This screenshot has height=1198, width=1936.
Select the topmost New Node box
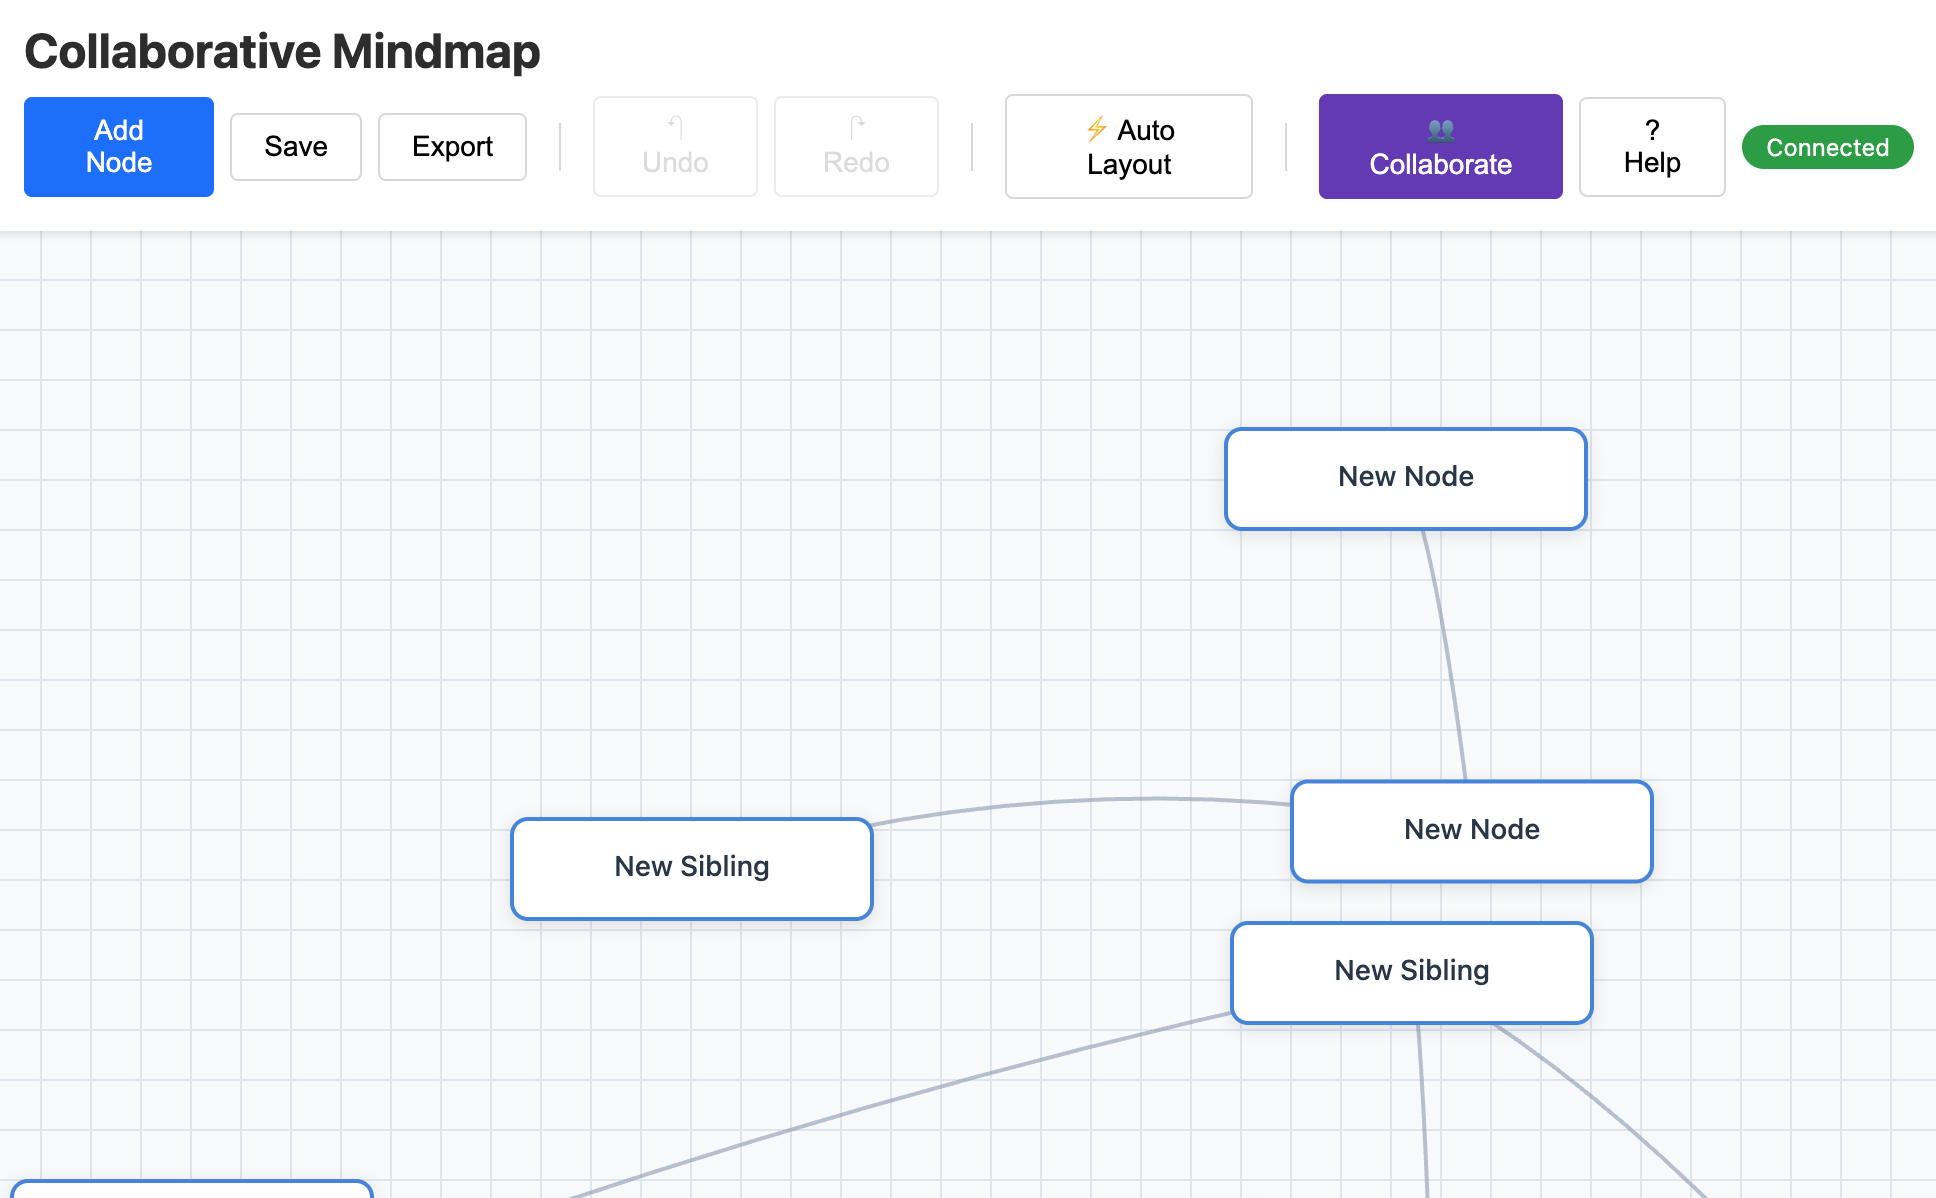coord(1406,479)
